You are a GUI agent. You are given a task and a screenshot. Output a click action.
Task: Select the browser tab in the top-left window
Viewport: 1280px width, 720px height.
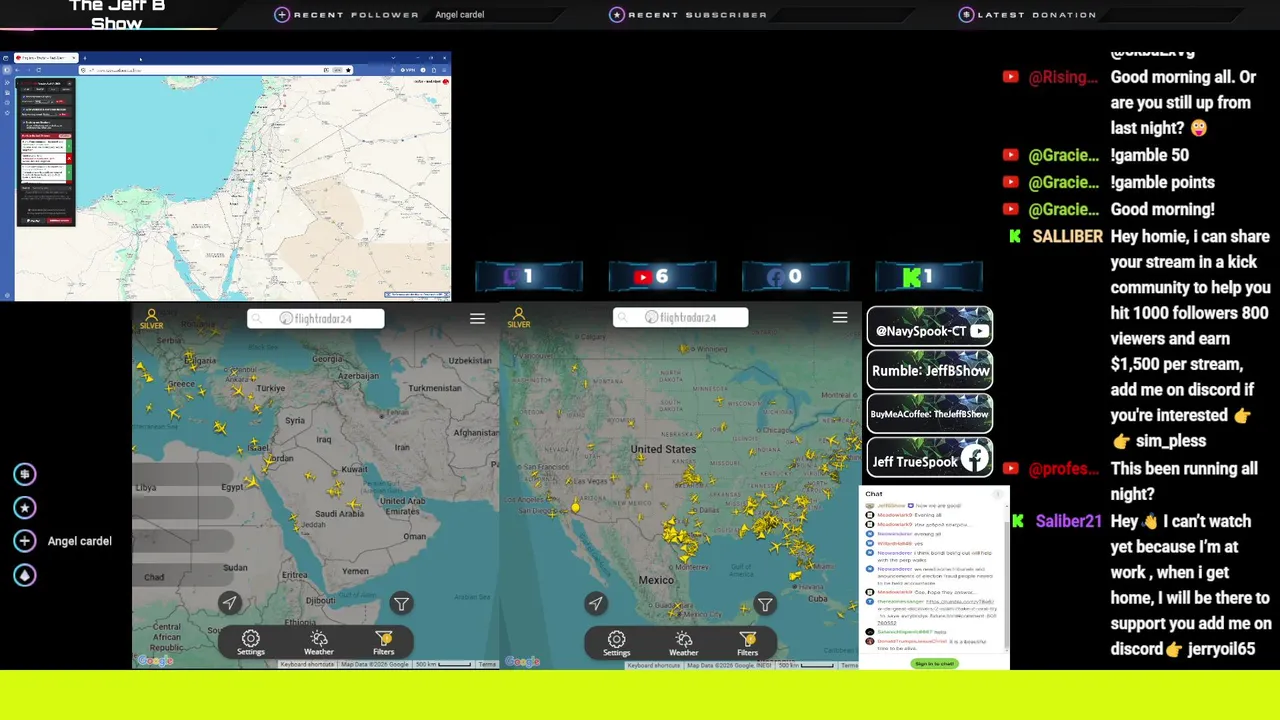point(46,58)
